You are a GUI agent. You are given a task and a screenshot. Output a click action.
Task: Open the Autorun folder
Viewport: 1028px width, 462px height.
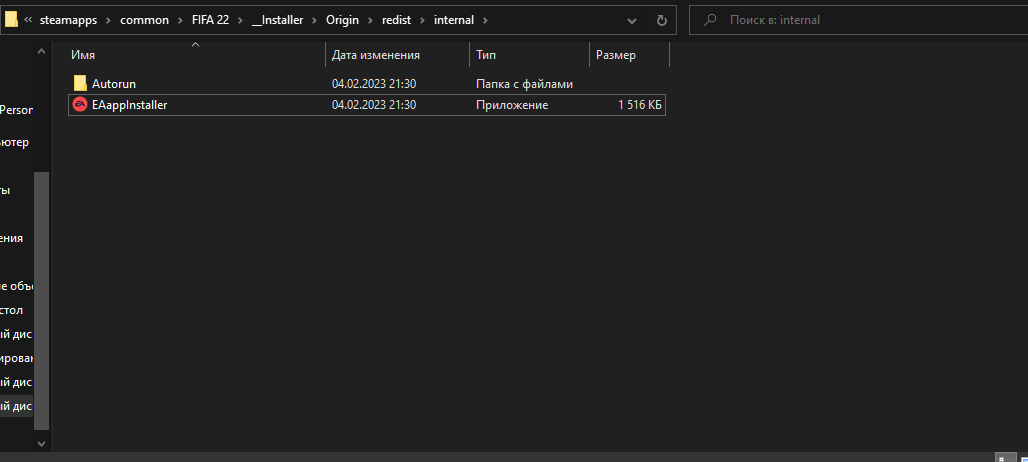point(114,84)
